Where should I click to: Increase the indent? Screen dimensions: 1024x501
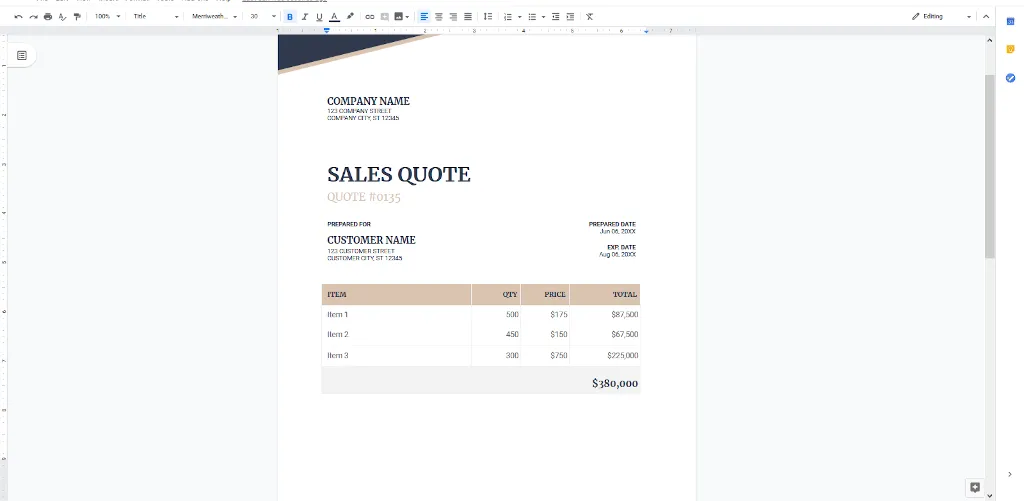tap(570, 16)
